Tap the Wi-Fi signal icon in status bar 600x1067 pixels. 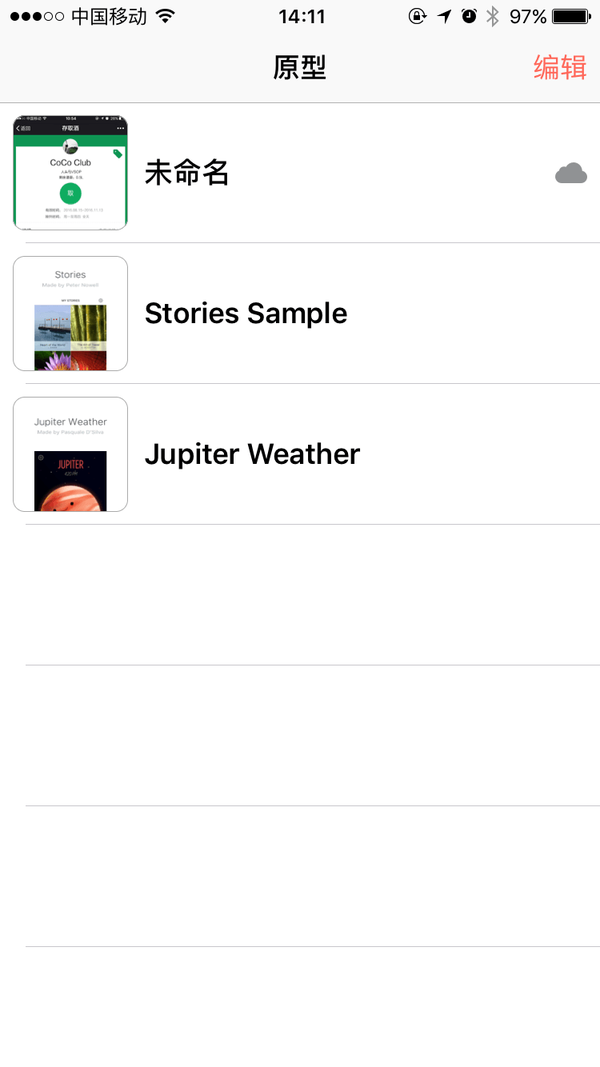[x=165, y=16]
